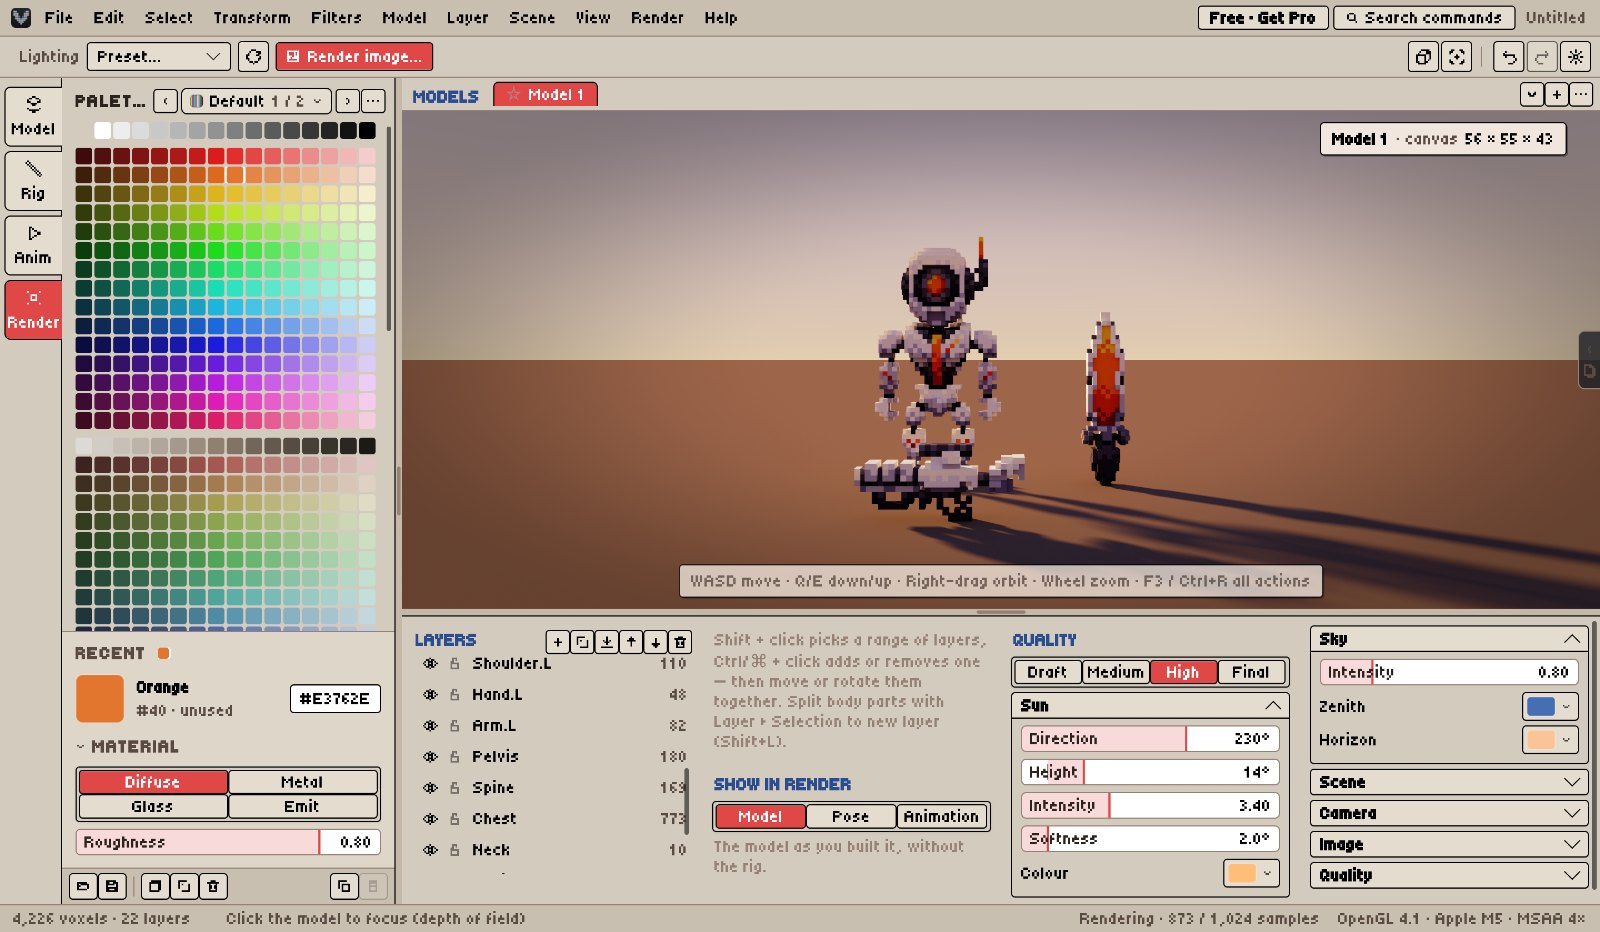The height and width of the screenshot is (932, 1600).
Task: Move the layer down with arrow icon
Action: [x=656, y=642]
